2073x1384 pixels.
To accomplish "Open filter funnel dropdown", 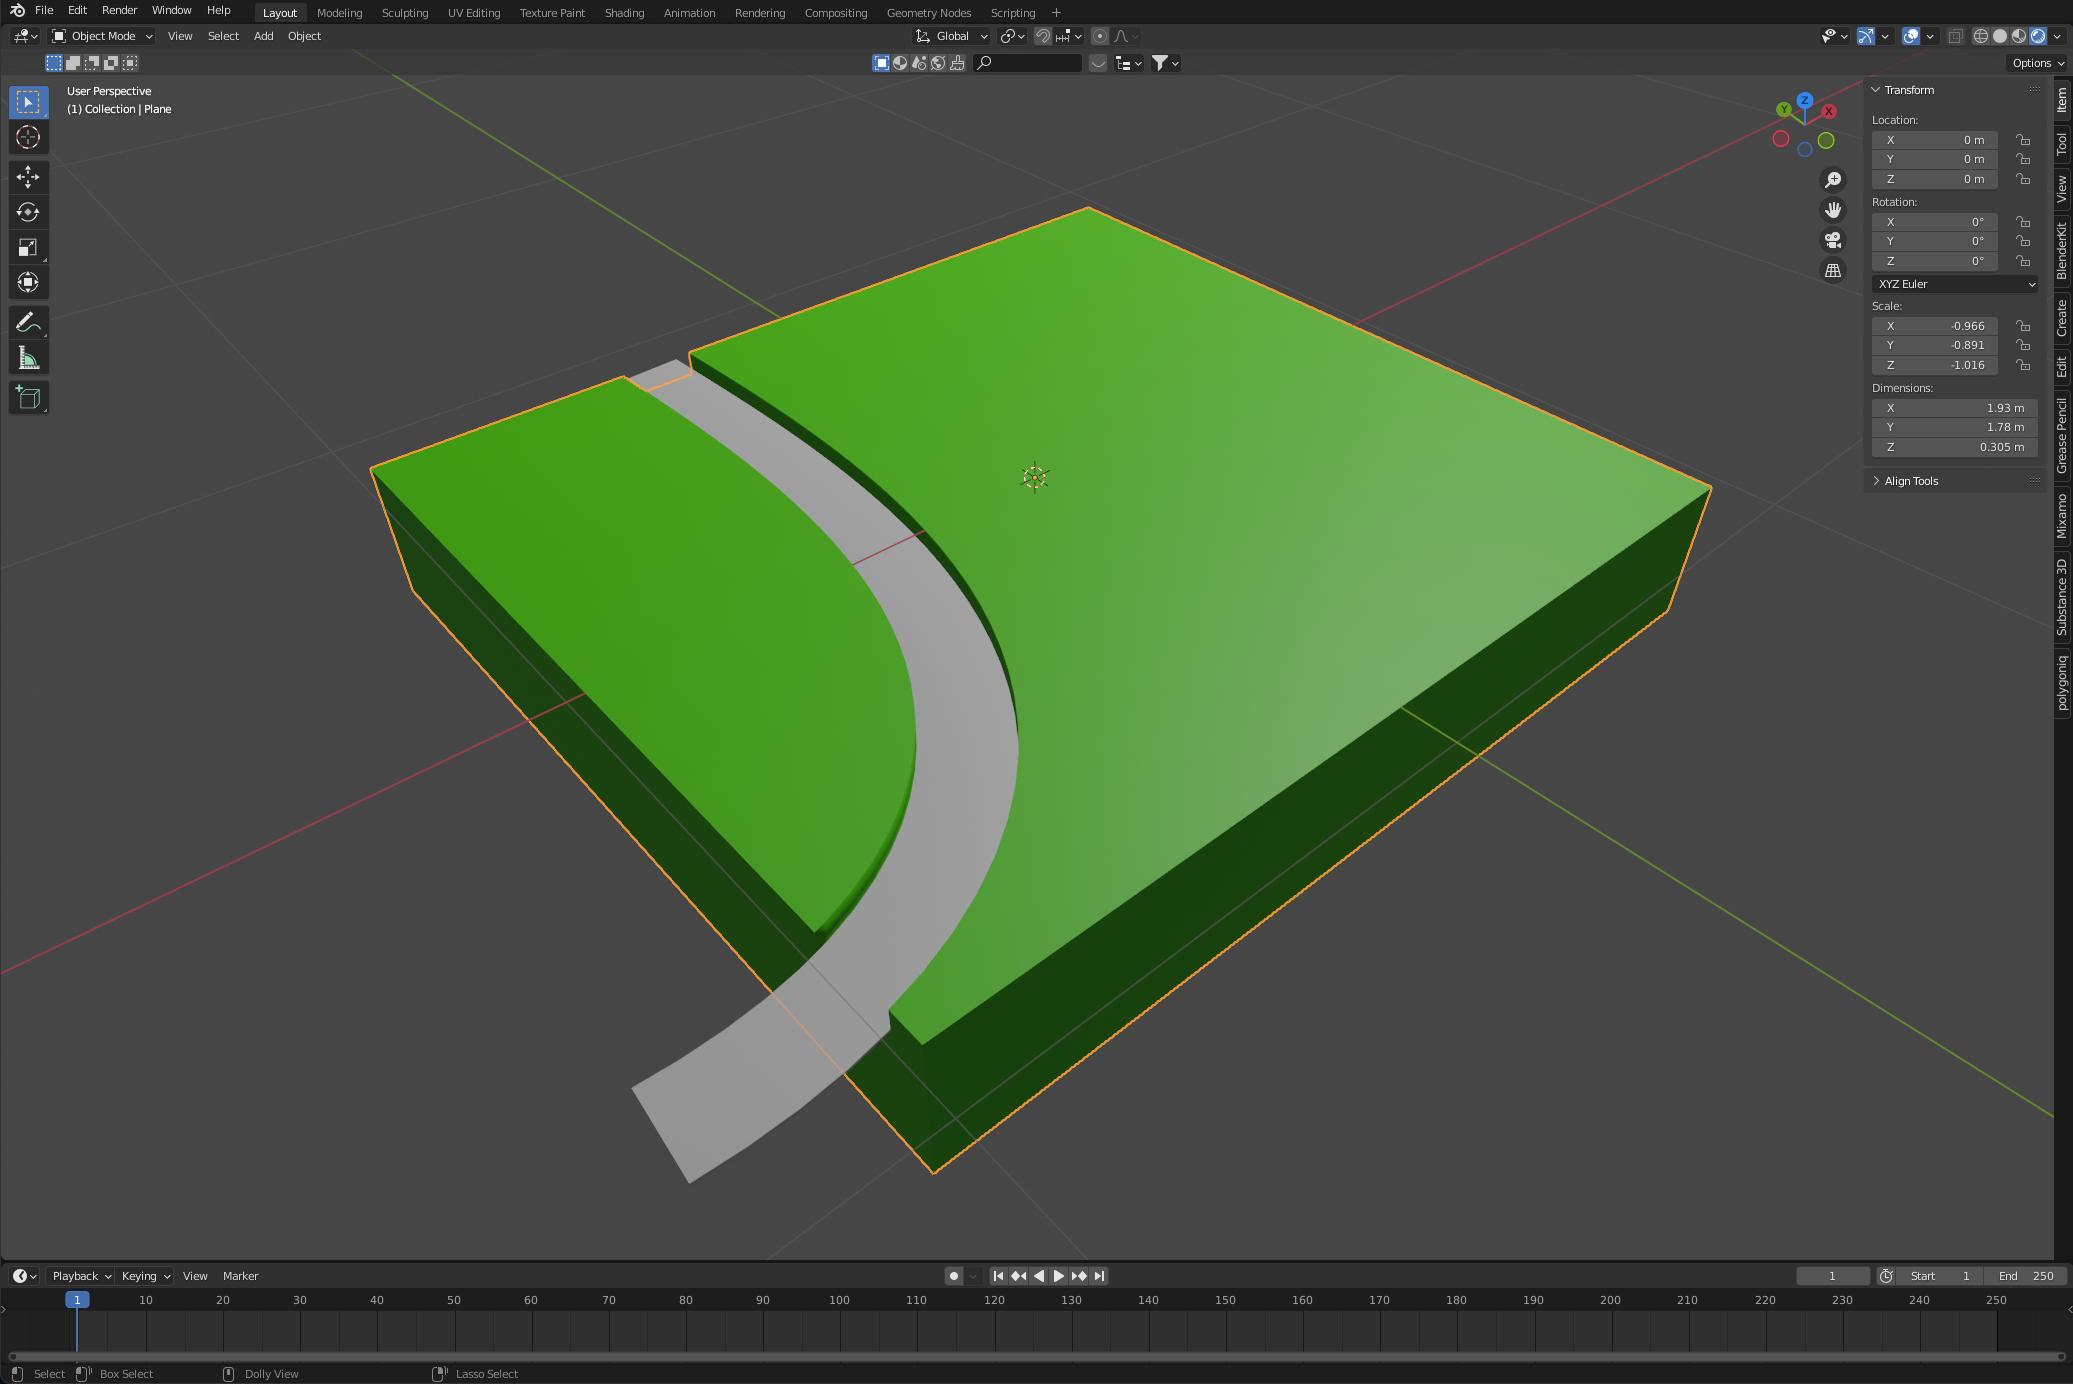I will click(1165, 63).
